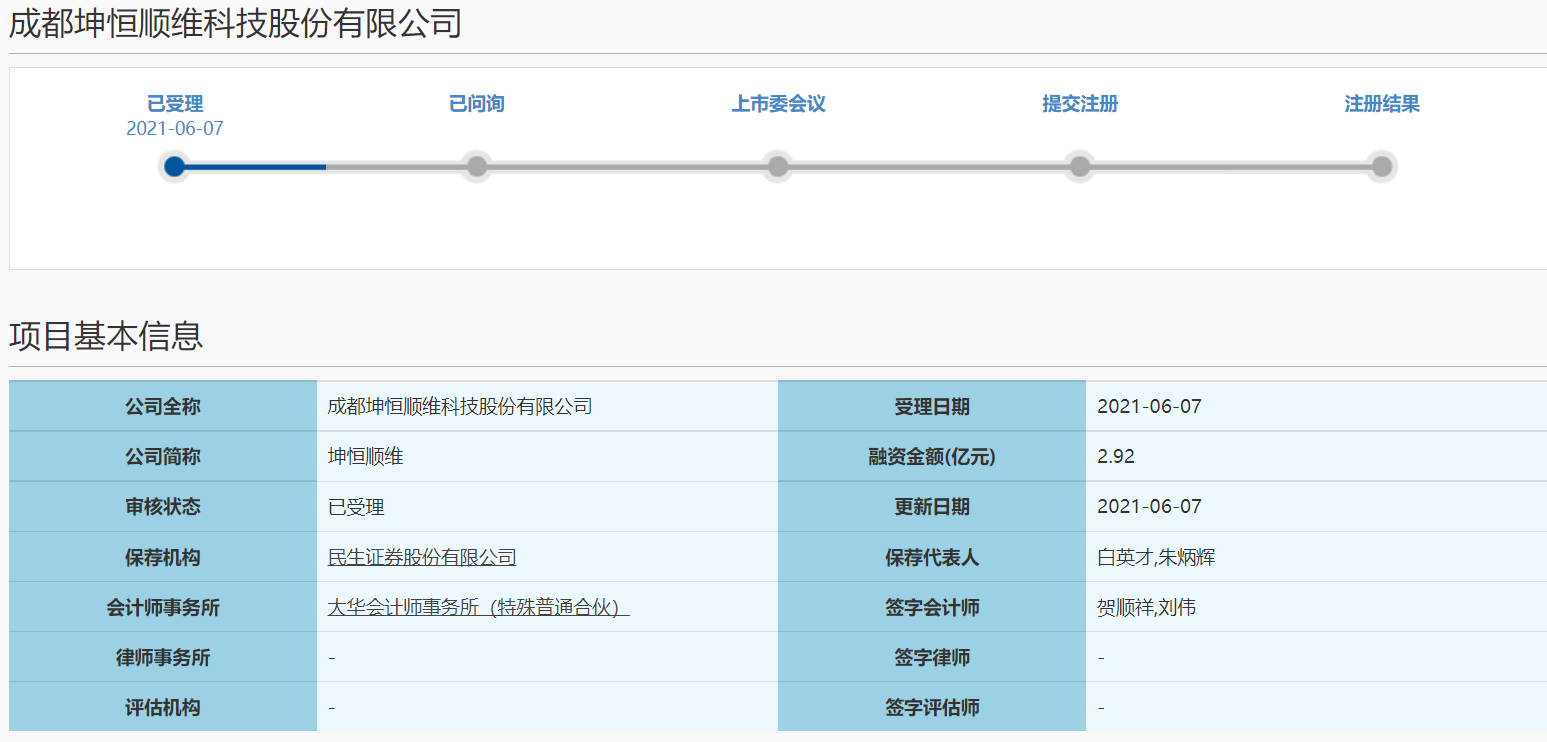Click the 上市委会议 progress node dot

[x=778, y=166]
